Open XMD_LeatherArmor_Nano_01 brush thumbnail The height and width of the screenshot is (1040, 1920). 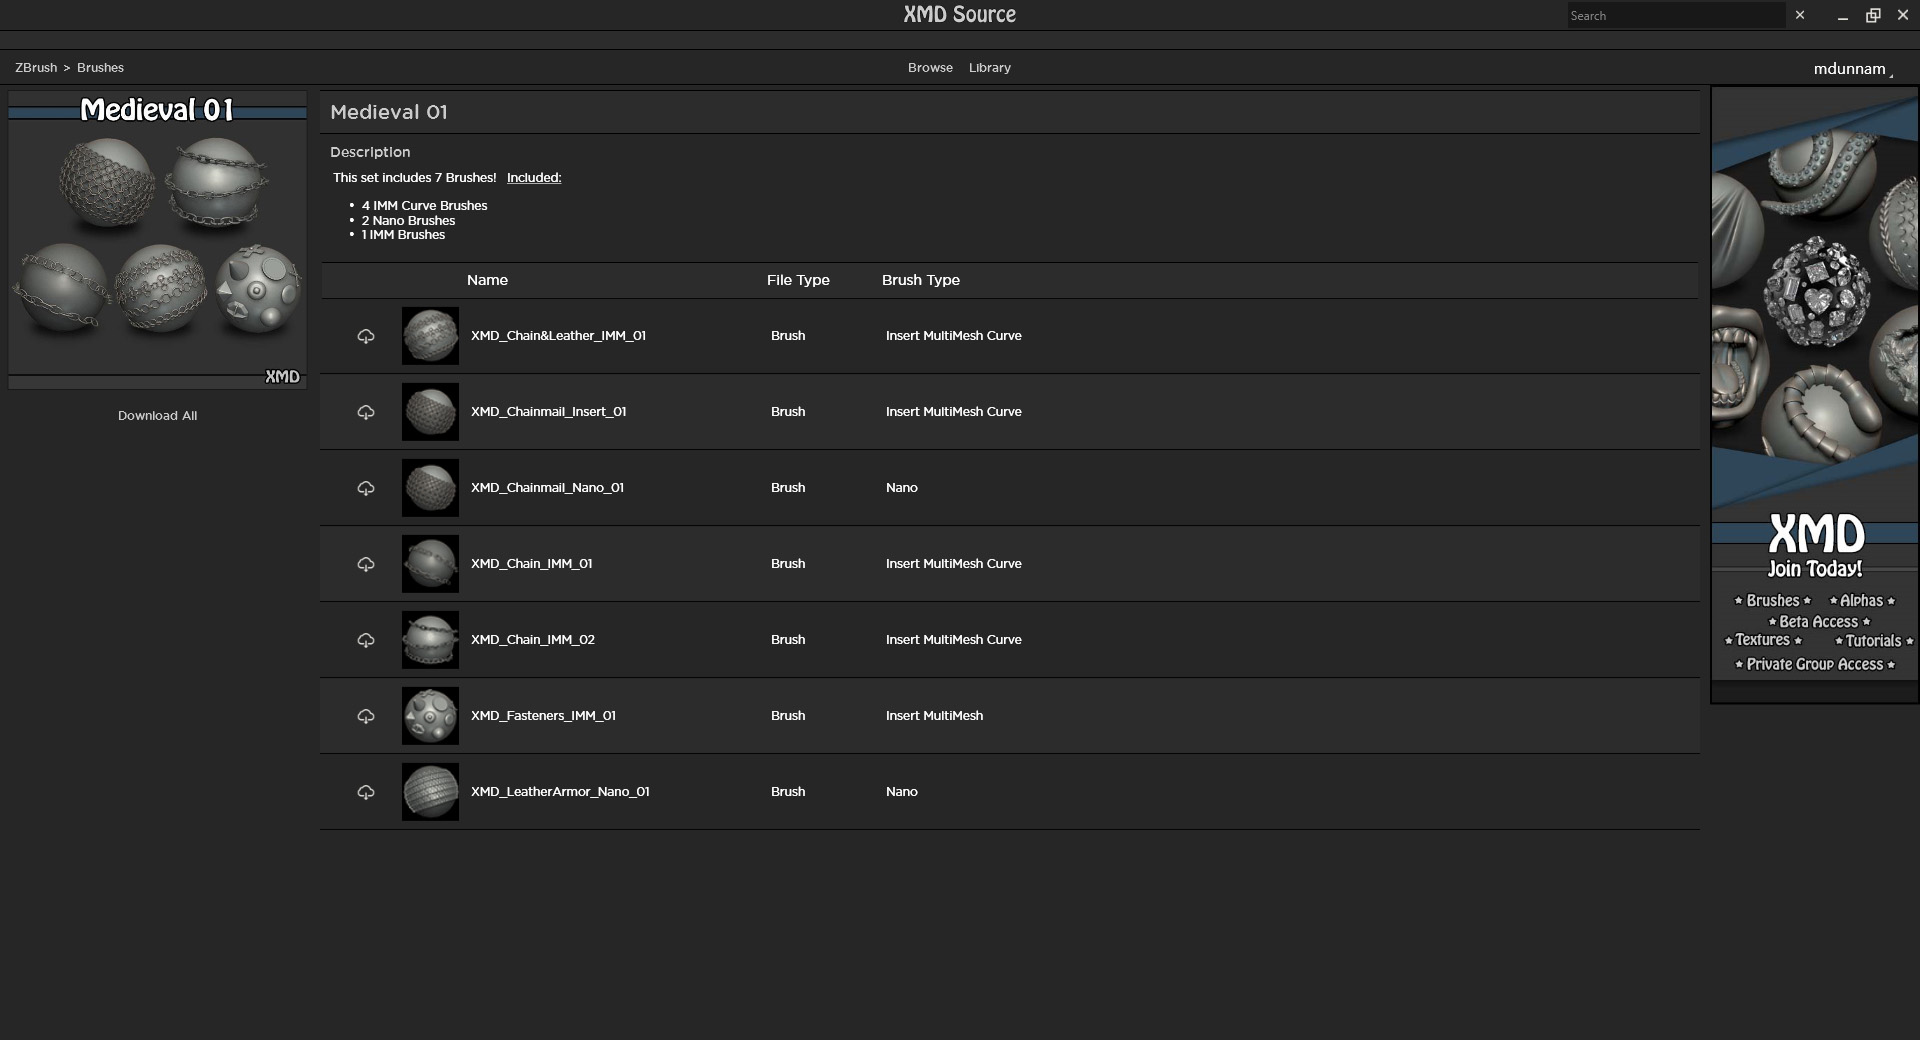(x=430, y=792)
